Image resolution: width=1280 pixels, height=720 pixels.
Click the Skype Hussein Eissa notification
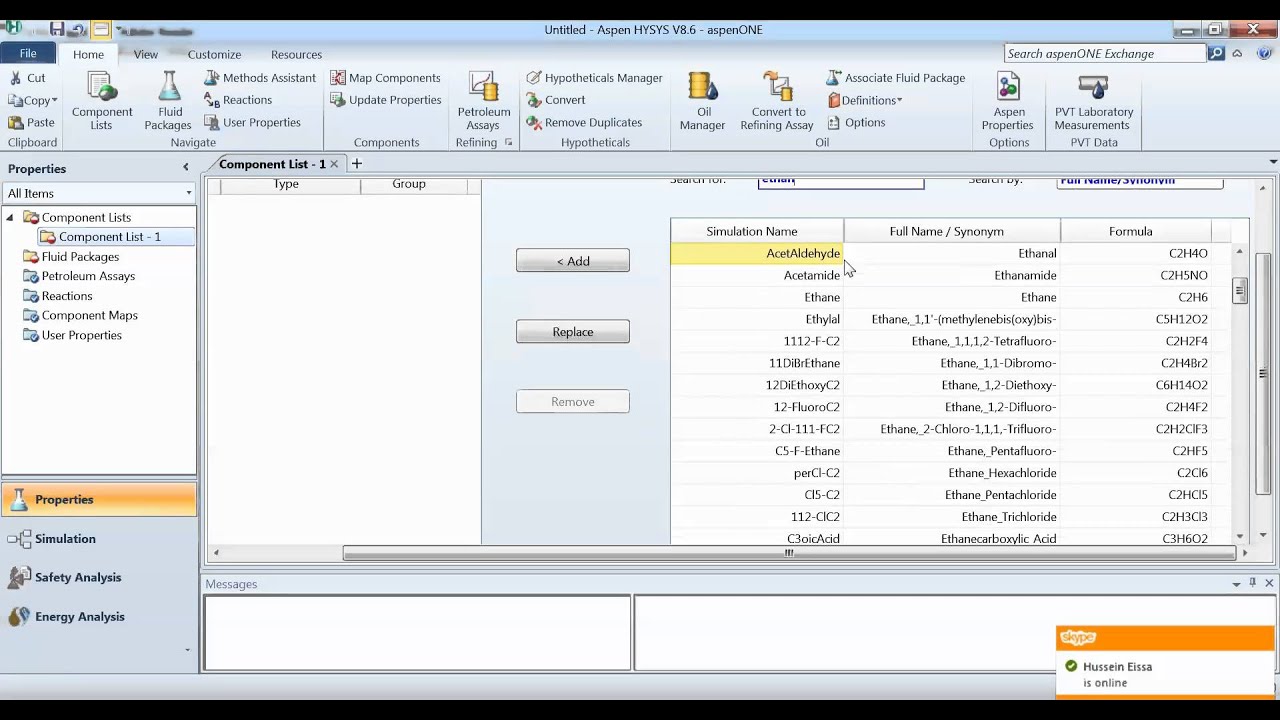coord(1165,662)
